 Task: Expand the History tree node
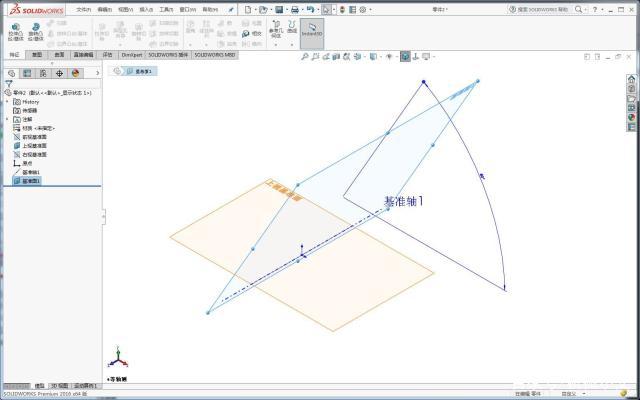[7, 102]
